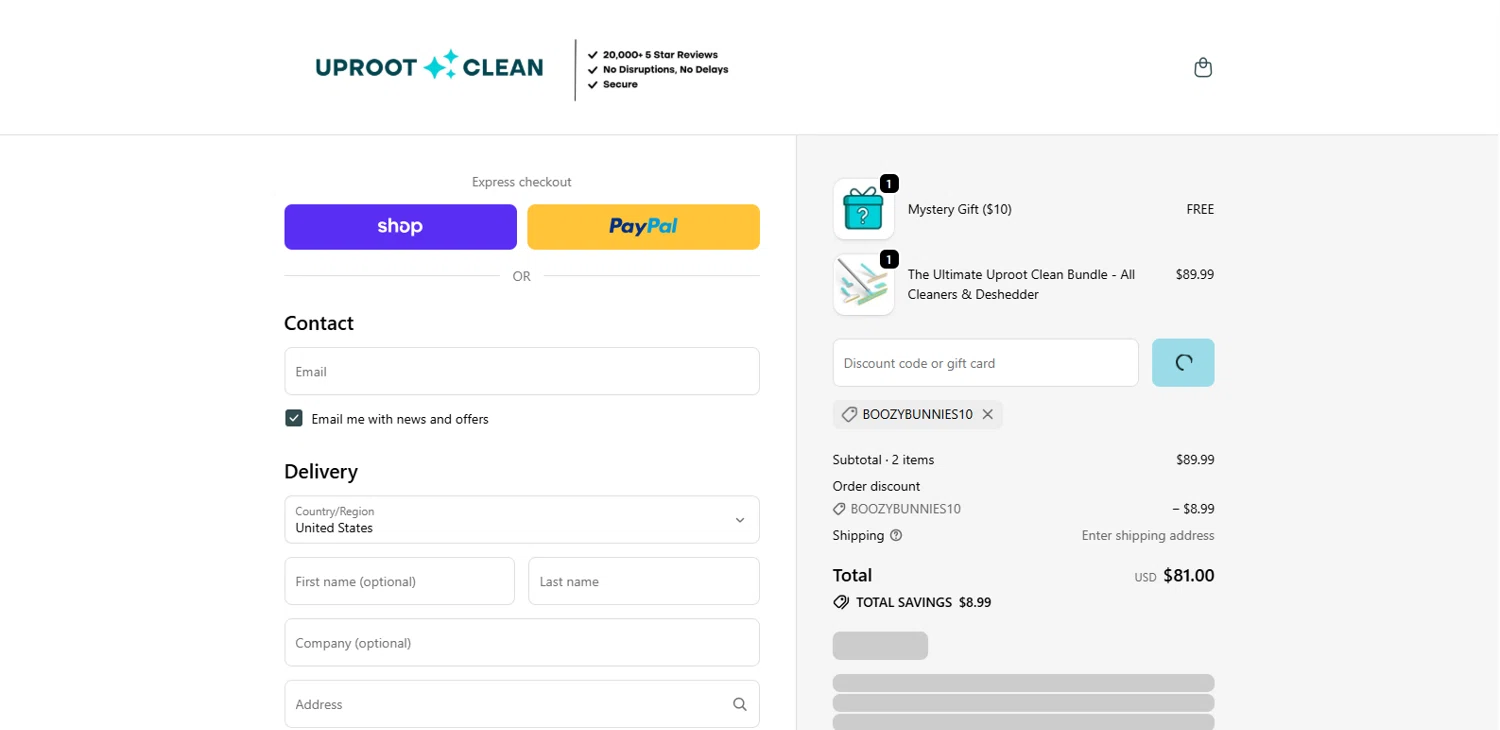1500x730 pixels.
Task: Click the Uproot Clean logo
Action: 429,67
